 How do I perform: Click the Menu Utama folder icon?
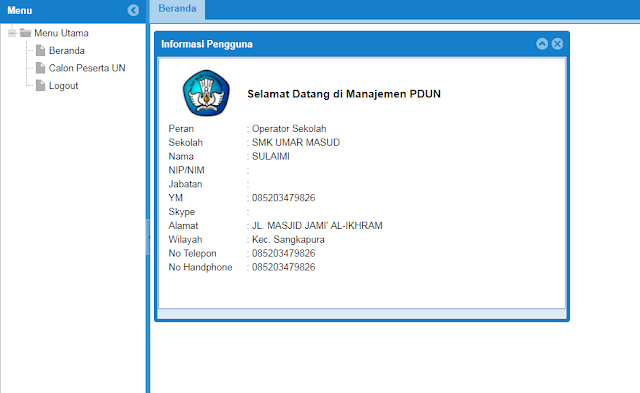pyautogui.click(x=25, y=33)
